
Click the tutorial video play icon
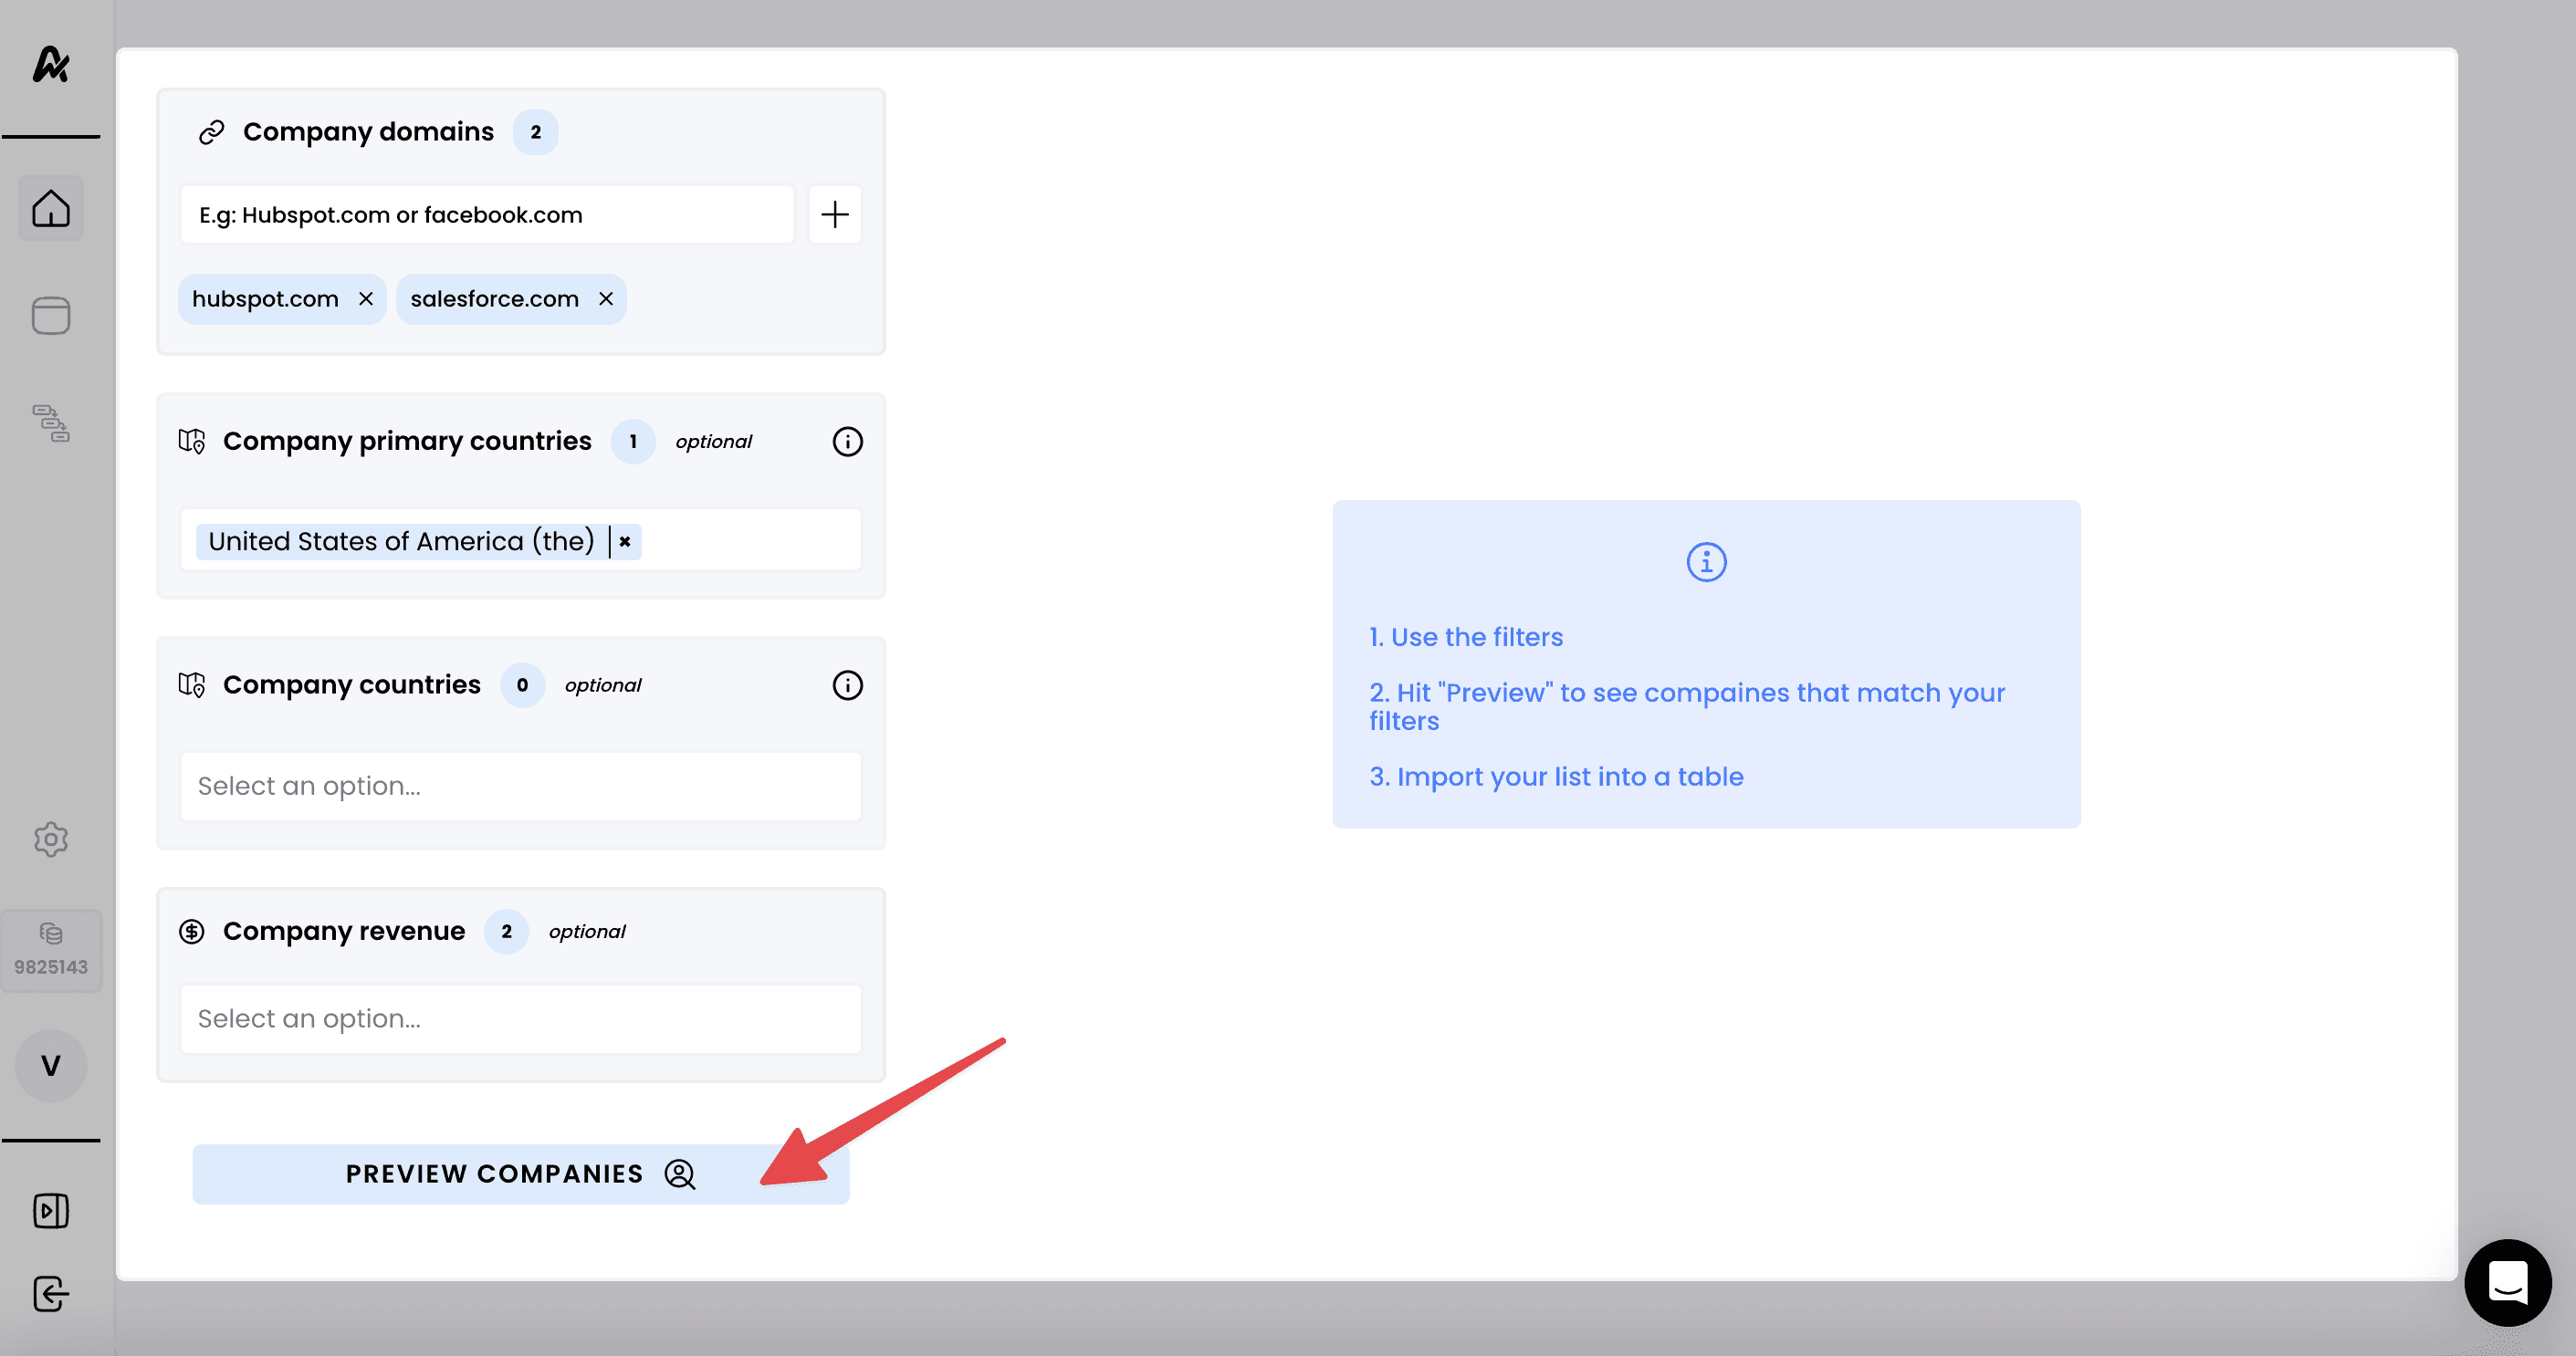pyautogui.click(x=51, y=1211)
